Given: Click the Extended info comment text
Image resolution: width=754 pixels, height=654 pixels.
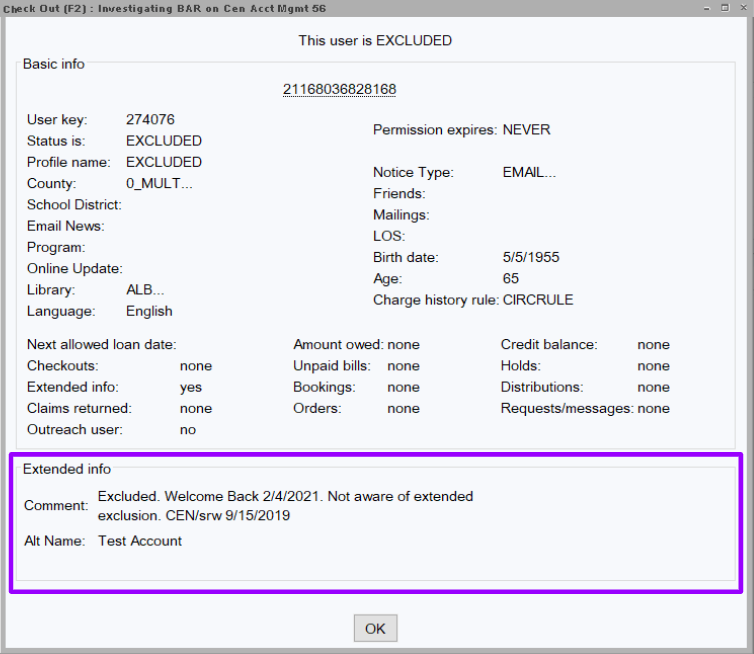Looking at the screenshot, I should (285, 506).
